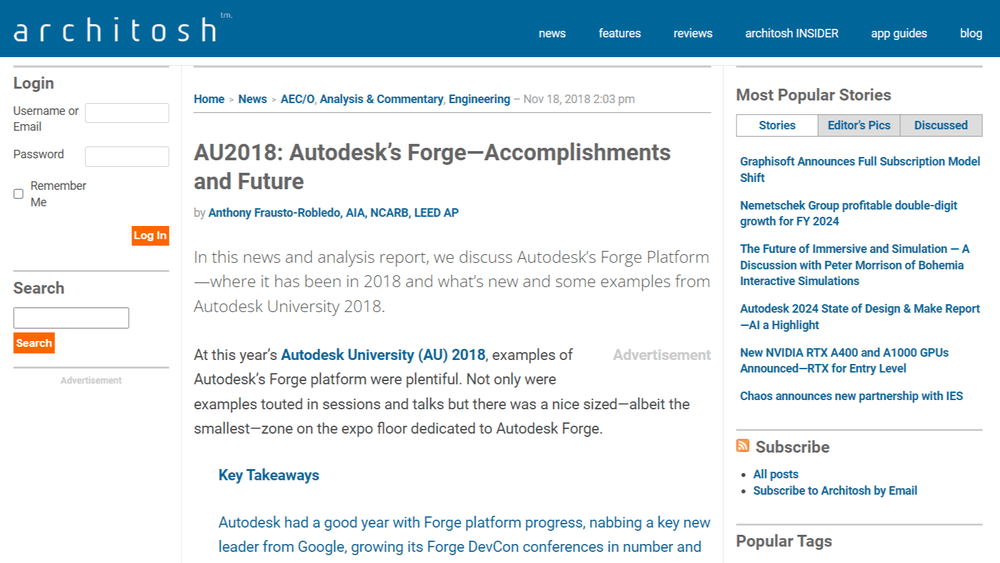Open the app guides menu item
1000x563 pixels.
click(x=899, y=33)
